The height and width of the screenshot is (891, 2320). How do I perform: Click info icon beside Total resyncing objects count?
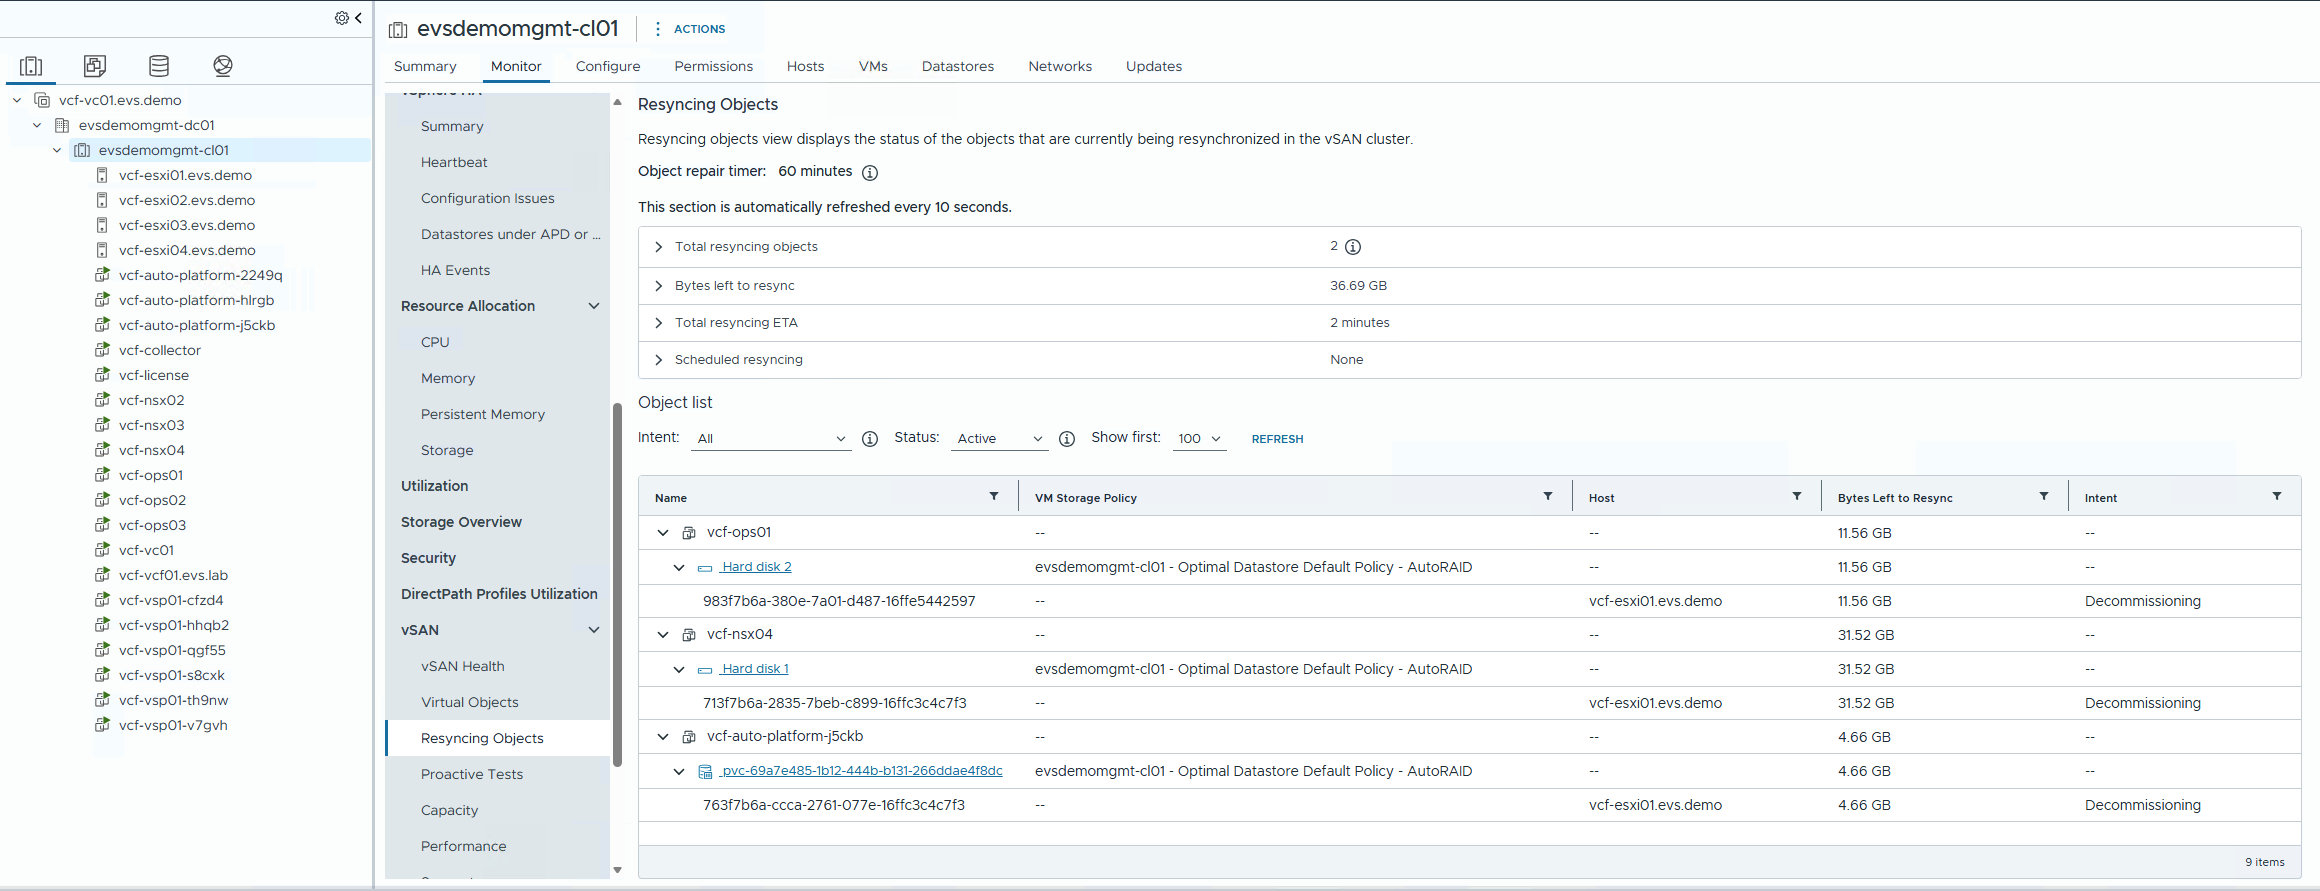point(1353,247)
